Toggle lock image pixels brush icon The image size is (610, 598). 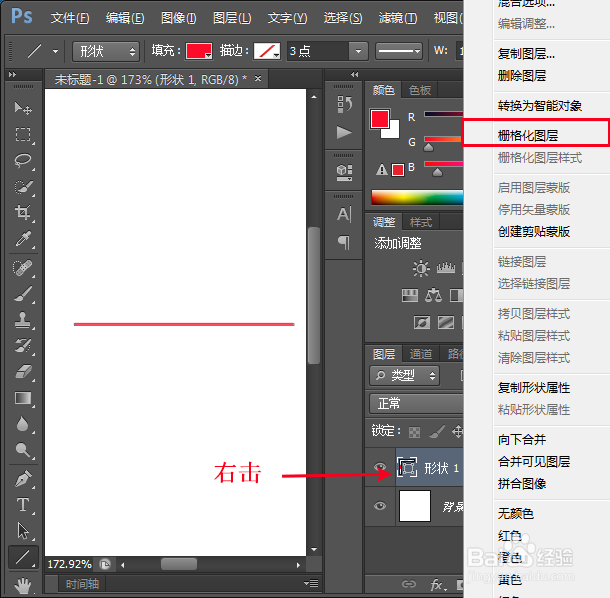pos(436,431)
